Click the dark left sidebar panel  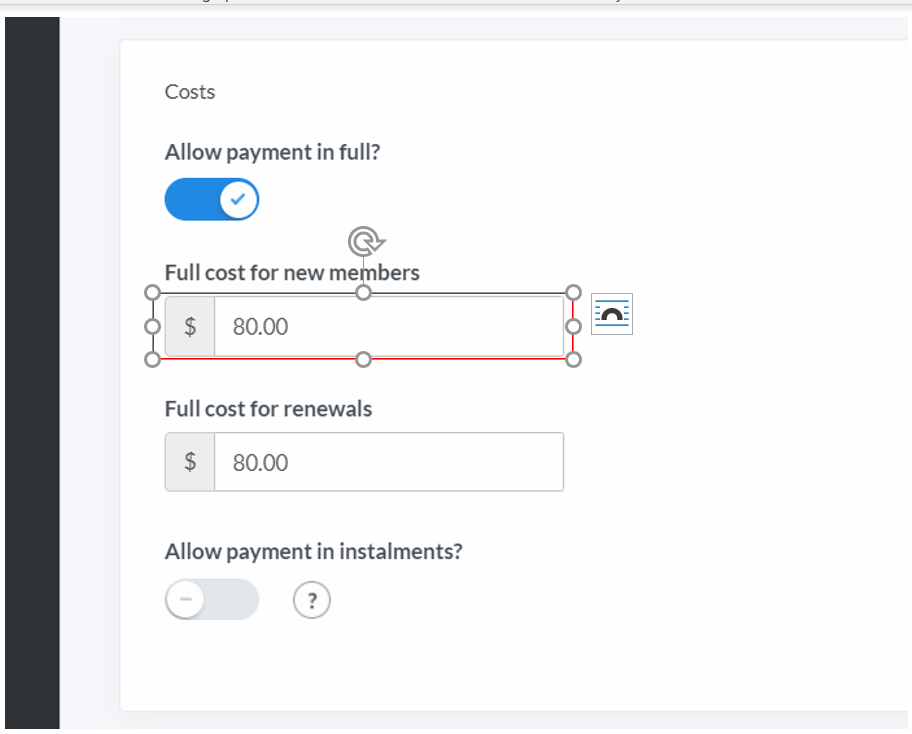click(x=33, y=372)
